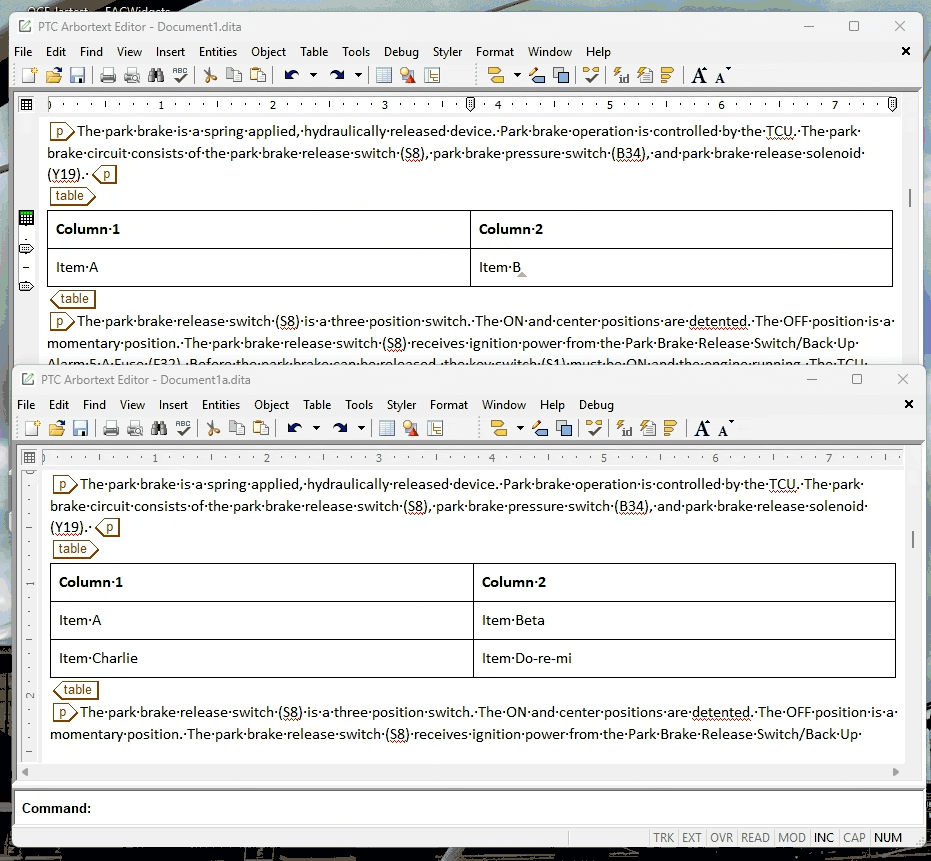Click Print icon in Document1.dita toolbar
This screenshot has height=861, width=931.
[x=108, y=75]
